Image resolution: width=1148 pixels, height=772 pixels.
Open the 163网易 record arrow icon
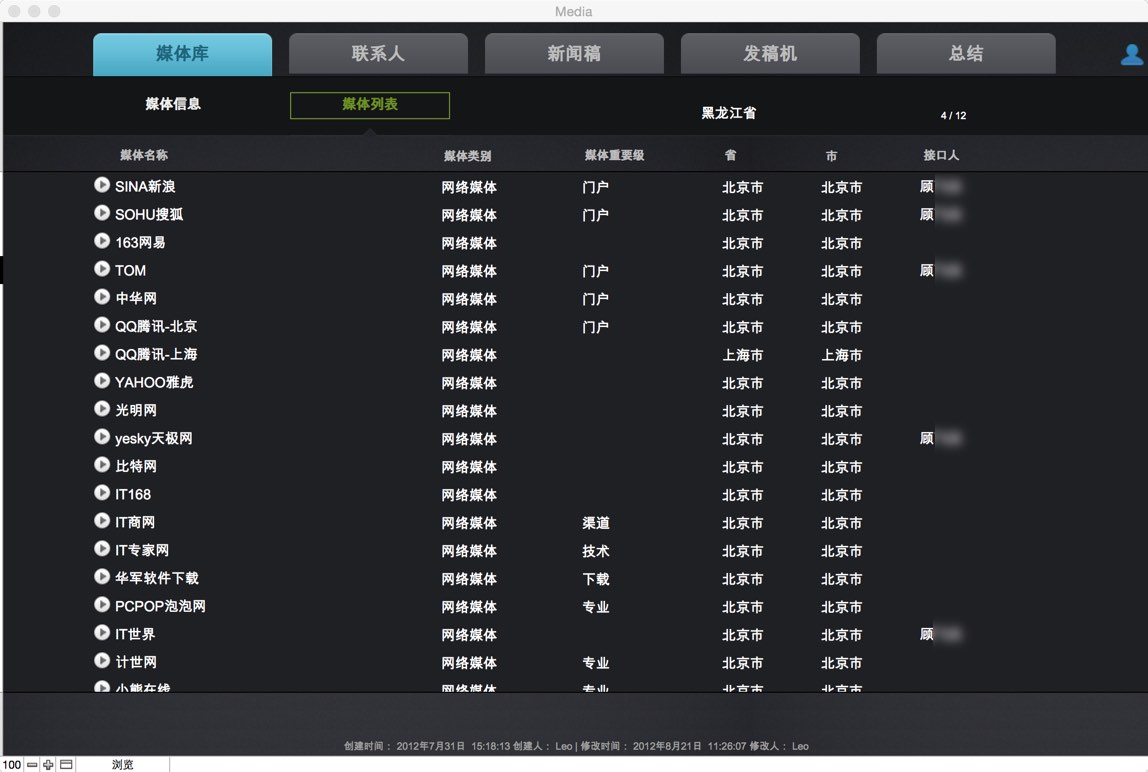click(x=102, y=241)
